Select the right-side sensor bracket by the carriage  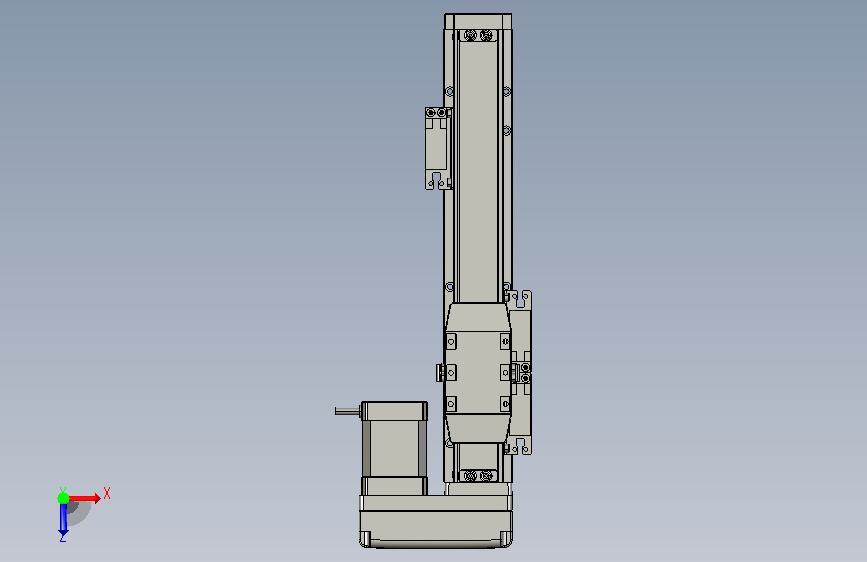coord(520,372)
